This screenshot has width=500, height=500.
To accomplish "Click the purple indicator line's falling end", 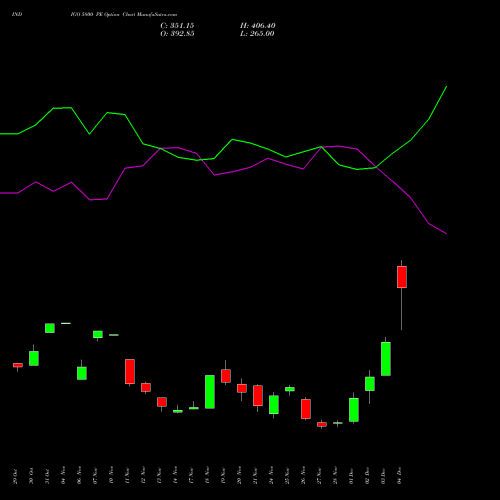I will 446,233.
